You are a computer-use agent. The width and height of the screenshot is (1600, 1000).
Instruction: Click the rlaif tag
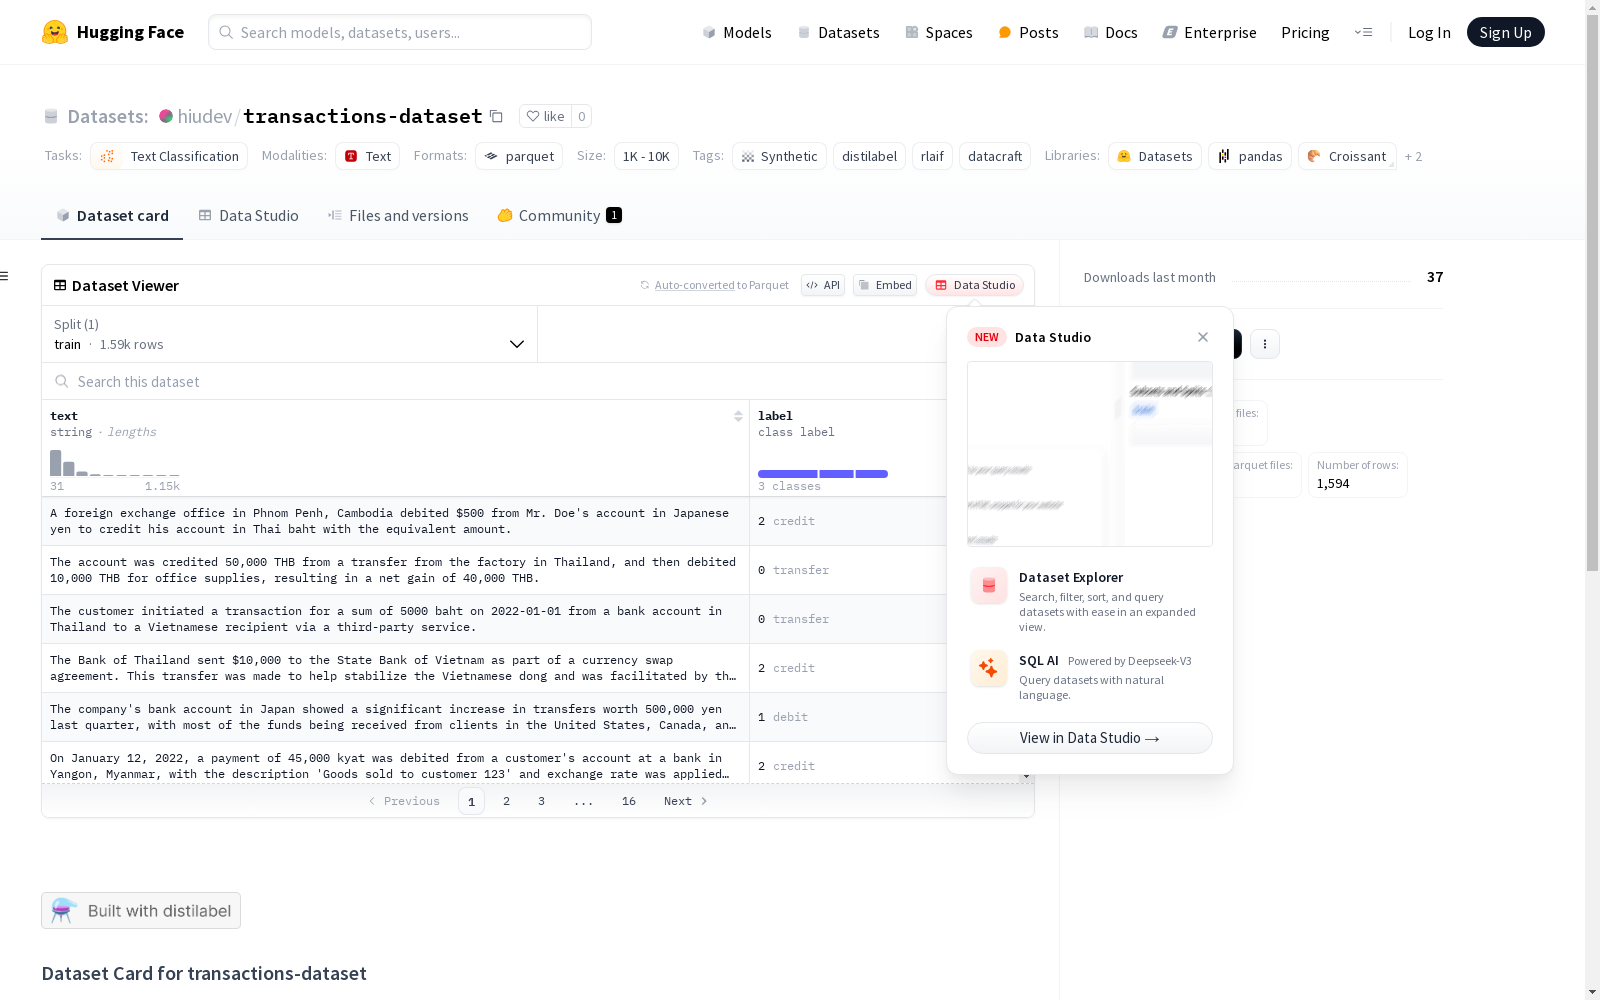(x=932, y=156)
